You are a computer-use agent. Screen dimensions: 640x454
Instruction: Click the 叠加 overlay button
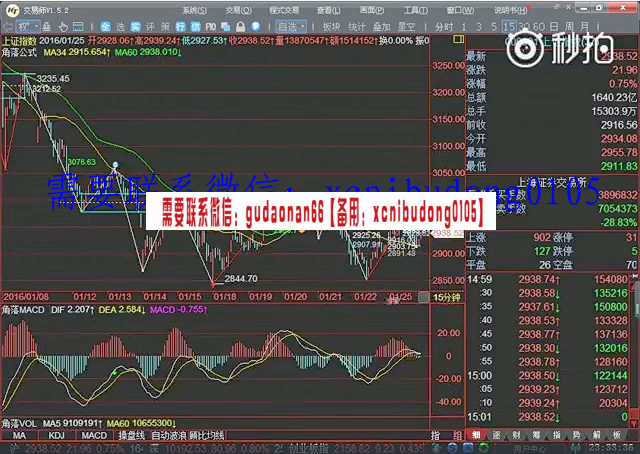[x=382, y=27]
